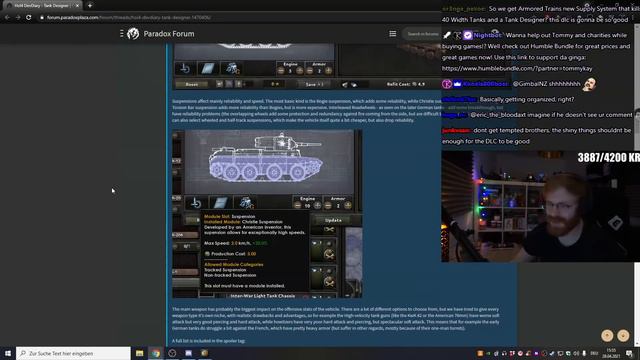Screen dimensions: 640x360
Task: Open a new browser tab
Action: pyautogui.click(x=90, y=6)
